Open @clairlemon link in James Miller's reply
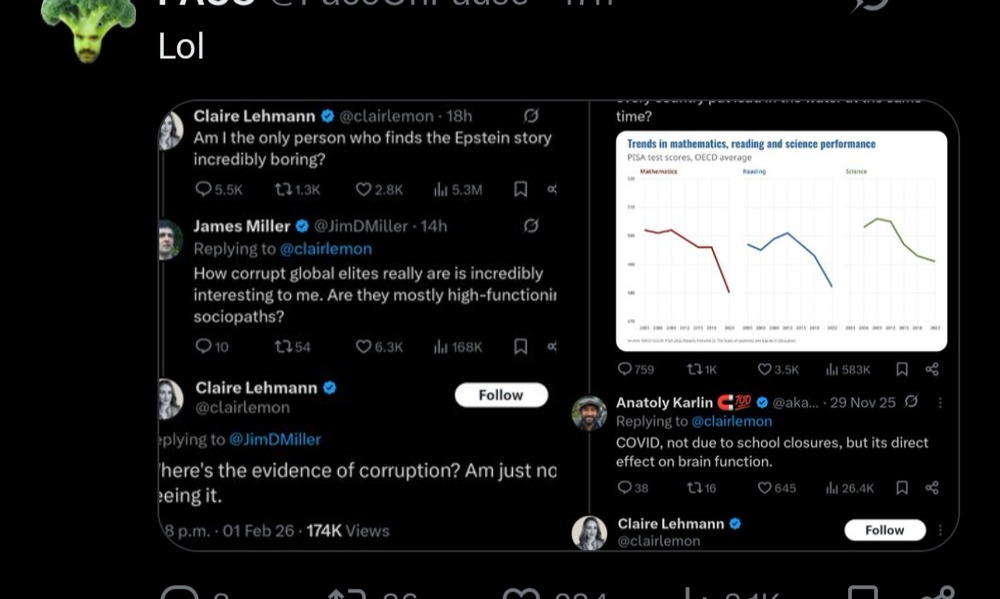This screenshot has width=1000, height=599. click(x=325, y=249)
